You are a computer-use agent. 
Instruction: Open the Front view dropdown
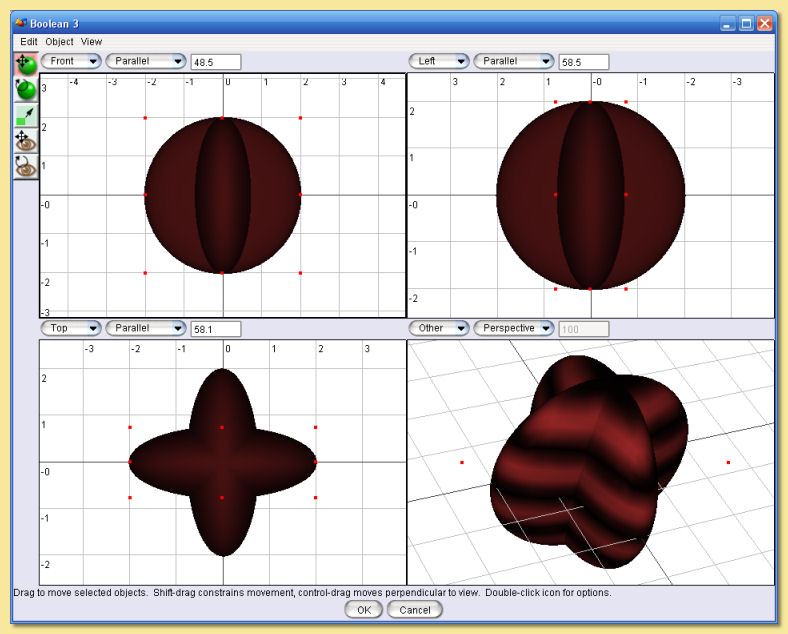coord(71,61)
